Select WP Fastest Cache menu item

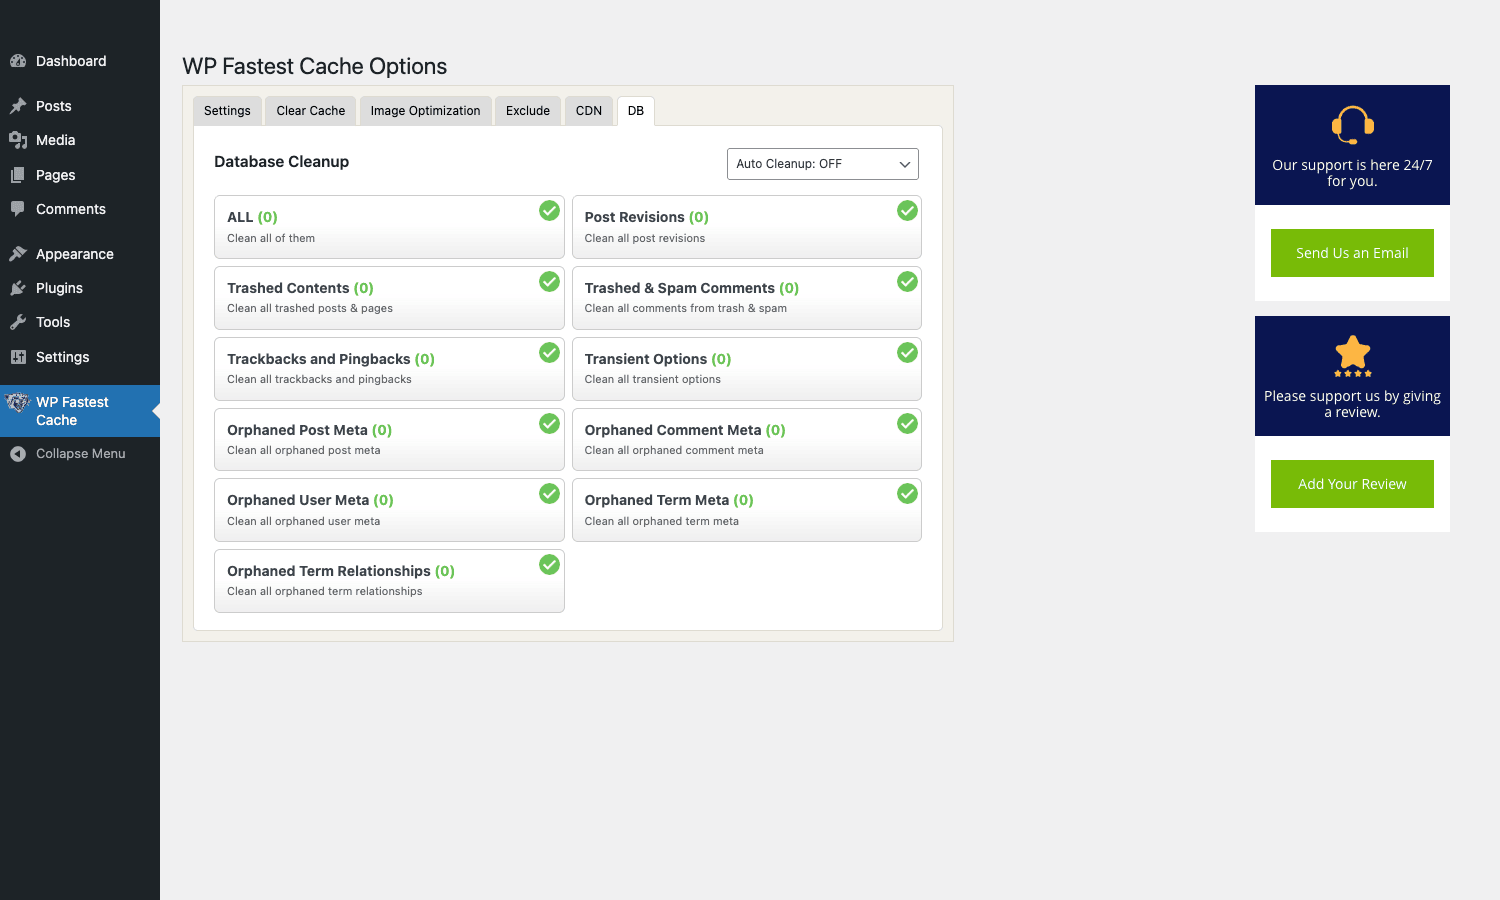(x=80, y=411)
